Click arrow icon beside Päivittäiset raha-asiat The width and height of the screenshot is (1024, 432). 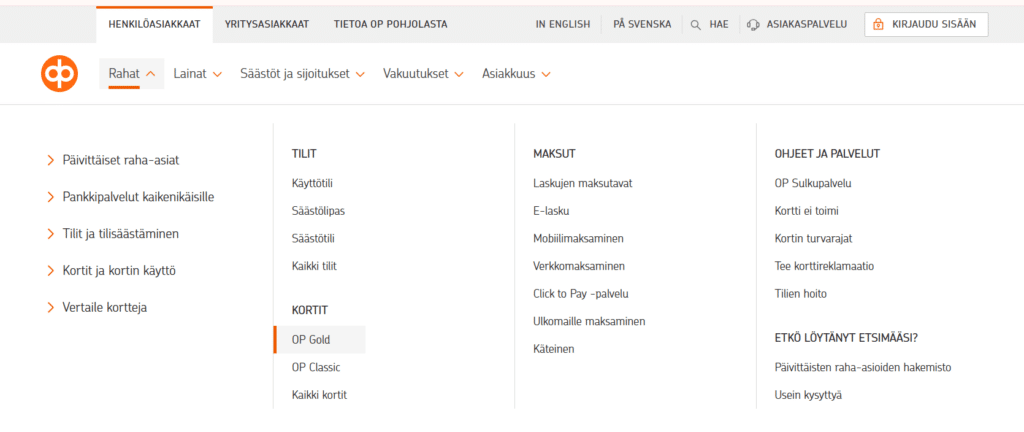point(51,160)
